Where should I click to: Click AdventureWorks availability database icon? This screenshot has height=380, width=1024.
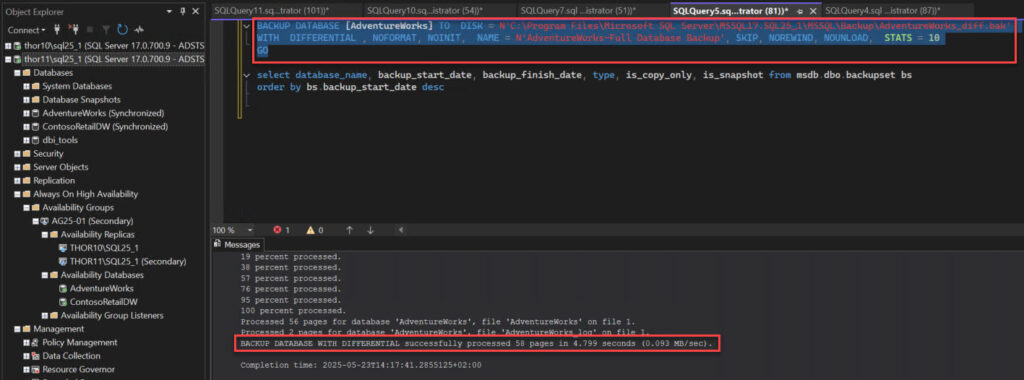coord(63,289)
